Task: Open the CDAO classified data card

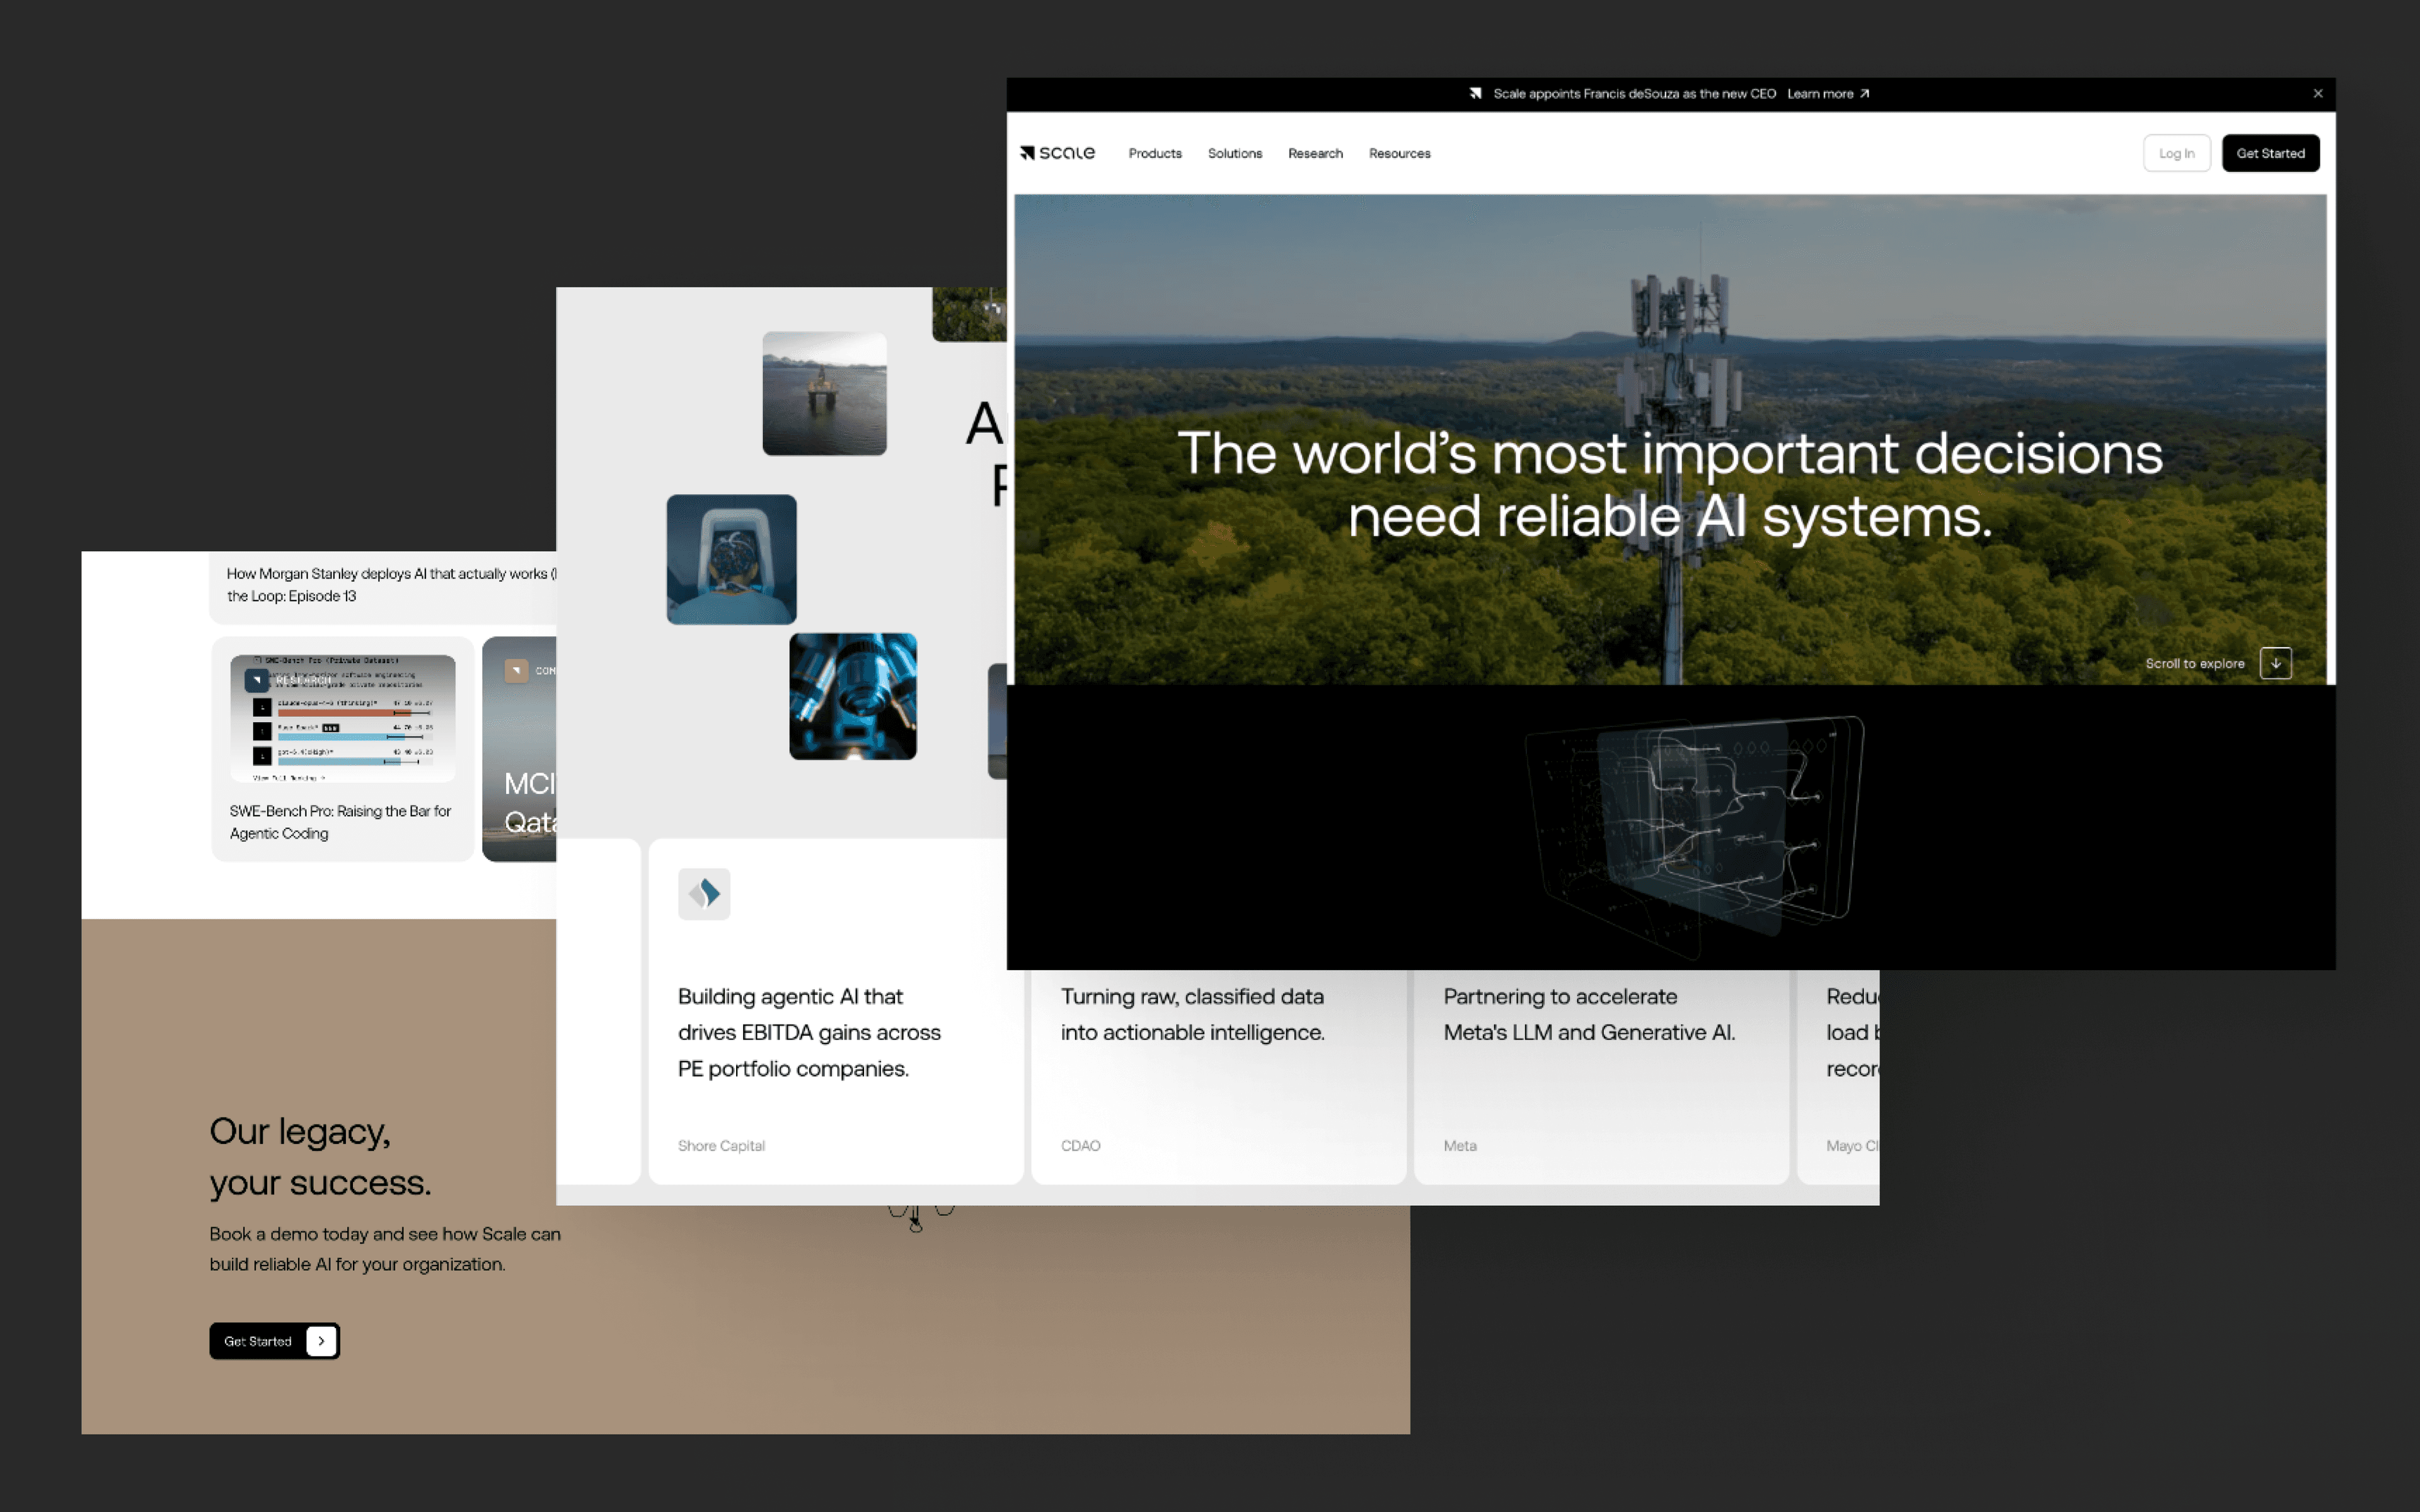Action: (1219, 1076)
